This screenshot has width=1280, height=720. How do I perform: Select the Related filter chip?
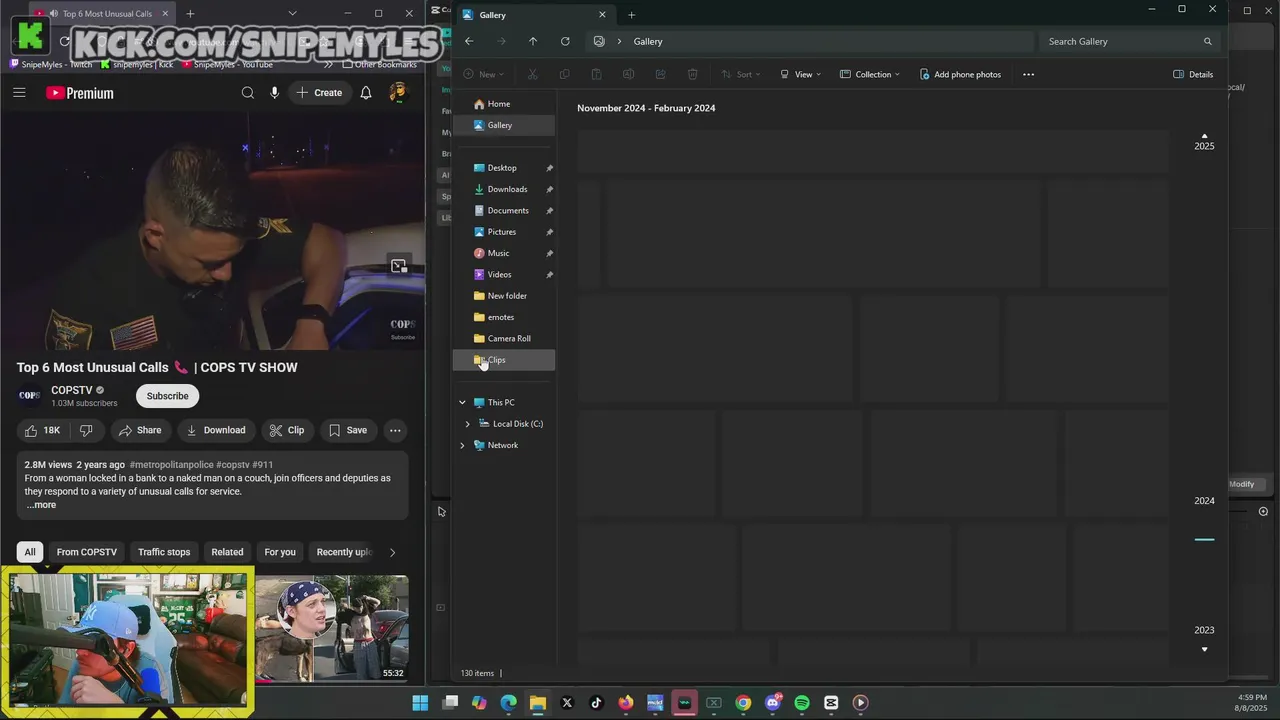[227, 552]
